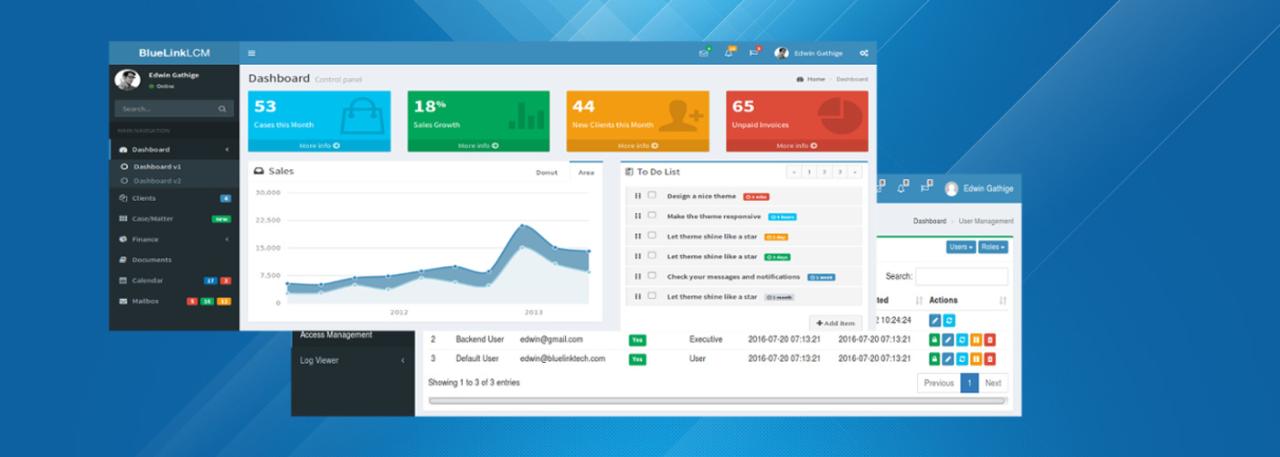Open the Roles dropdown button
Screen dimensions: 1280x457
pos(993,246)
